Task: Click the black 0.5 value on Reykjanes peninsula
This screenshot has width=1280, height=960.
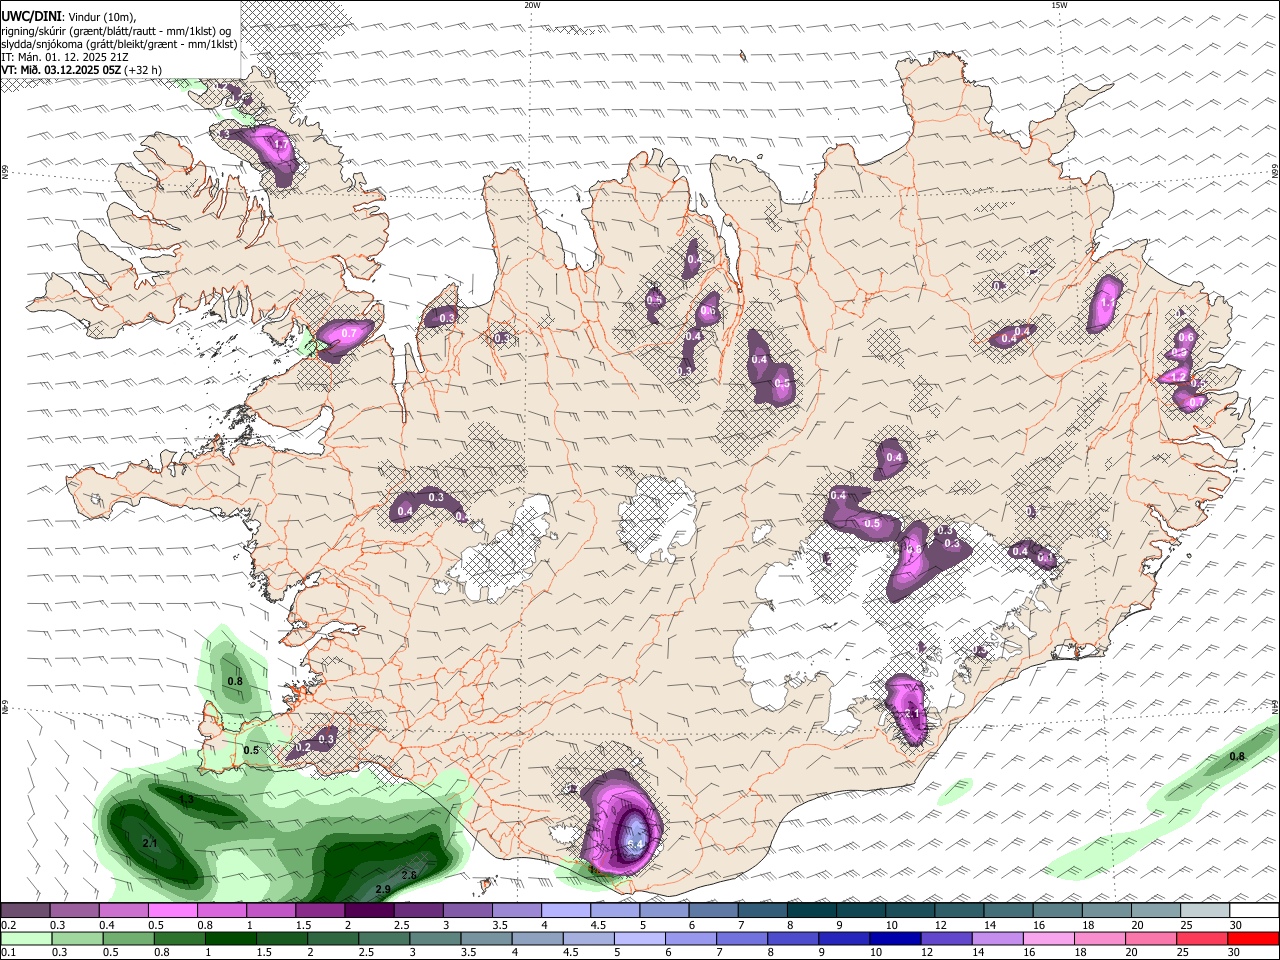Action: (x=251, y=750)
